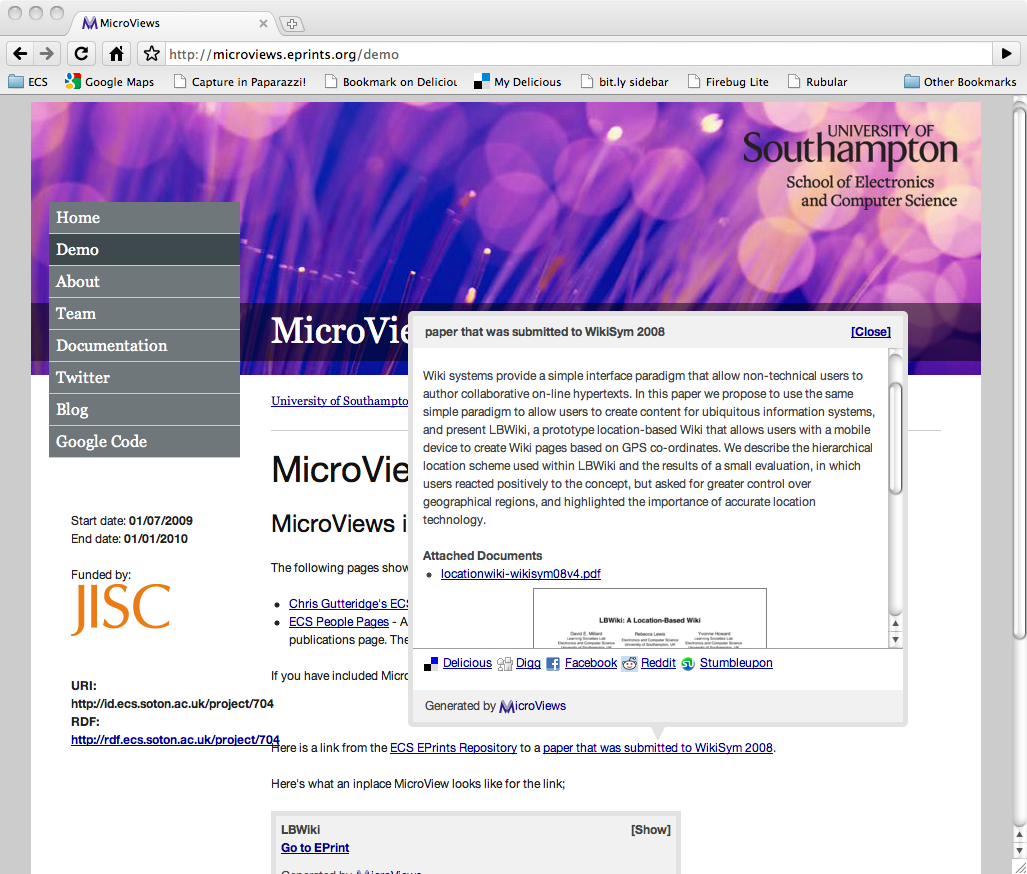Screen dimensions: 1027x874
Task: Click the Digg icon in popup
Action: (x=505, y=664)
